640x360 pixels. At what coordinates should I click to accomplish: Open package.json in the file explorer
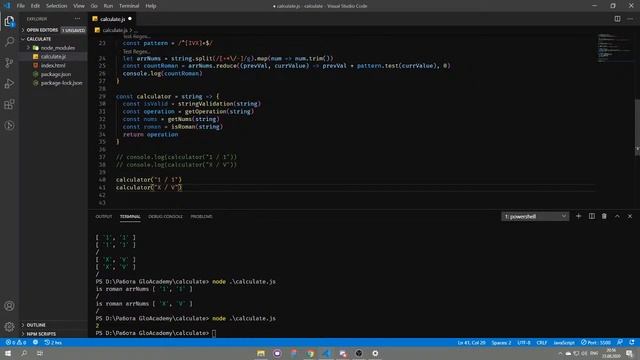pos(53,74)
